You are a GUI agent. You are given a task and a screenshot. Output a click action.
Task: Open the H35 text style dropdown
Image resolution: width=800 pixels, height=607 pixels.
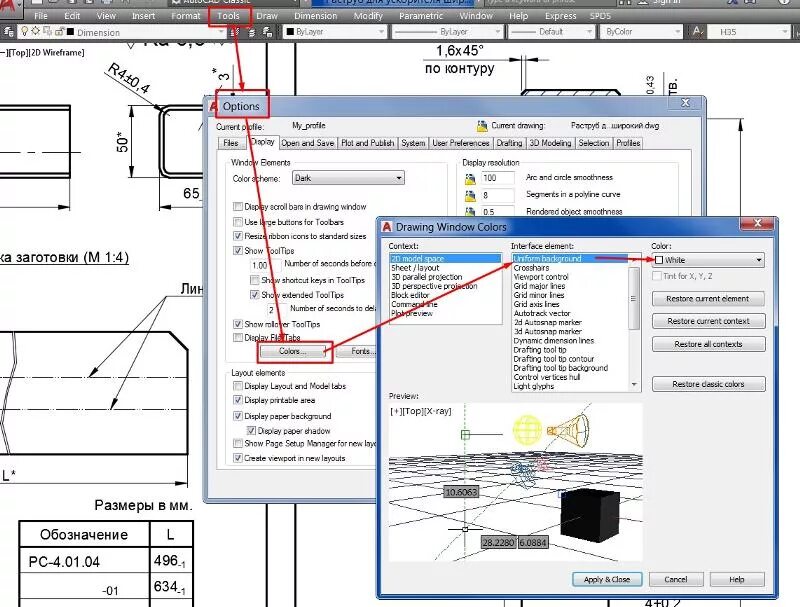click(x=784, y=32)
